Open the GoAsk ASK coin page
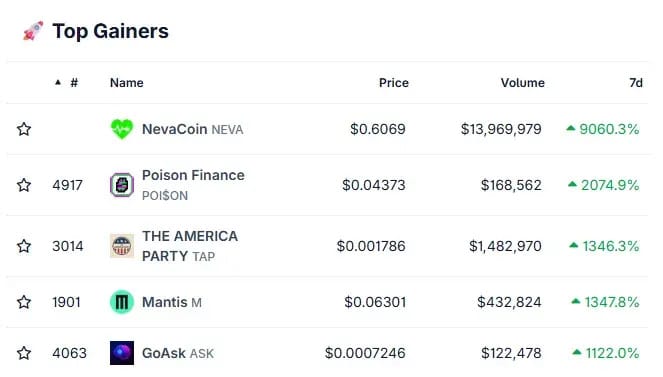This screenshot has height=377, width=663. (178, 353)
